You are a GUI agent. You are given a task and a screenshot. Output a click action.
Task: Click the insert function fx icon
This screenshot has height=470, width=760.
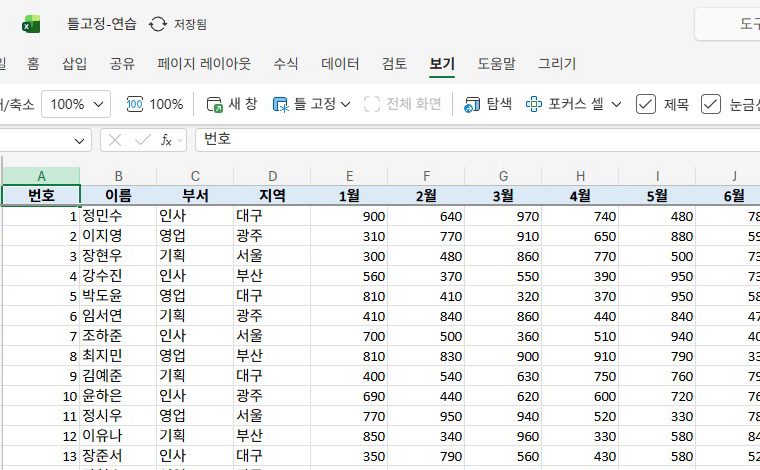(x=166, y=141)
